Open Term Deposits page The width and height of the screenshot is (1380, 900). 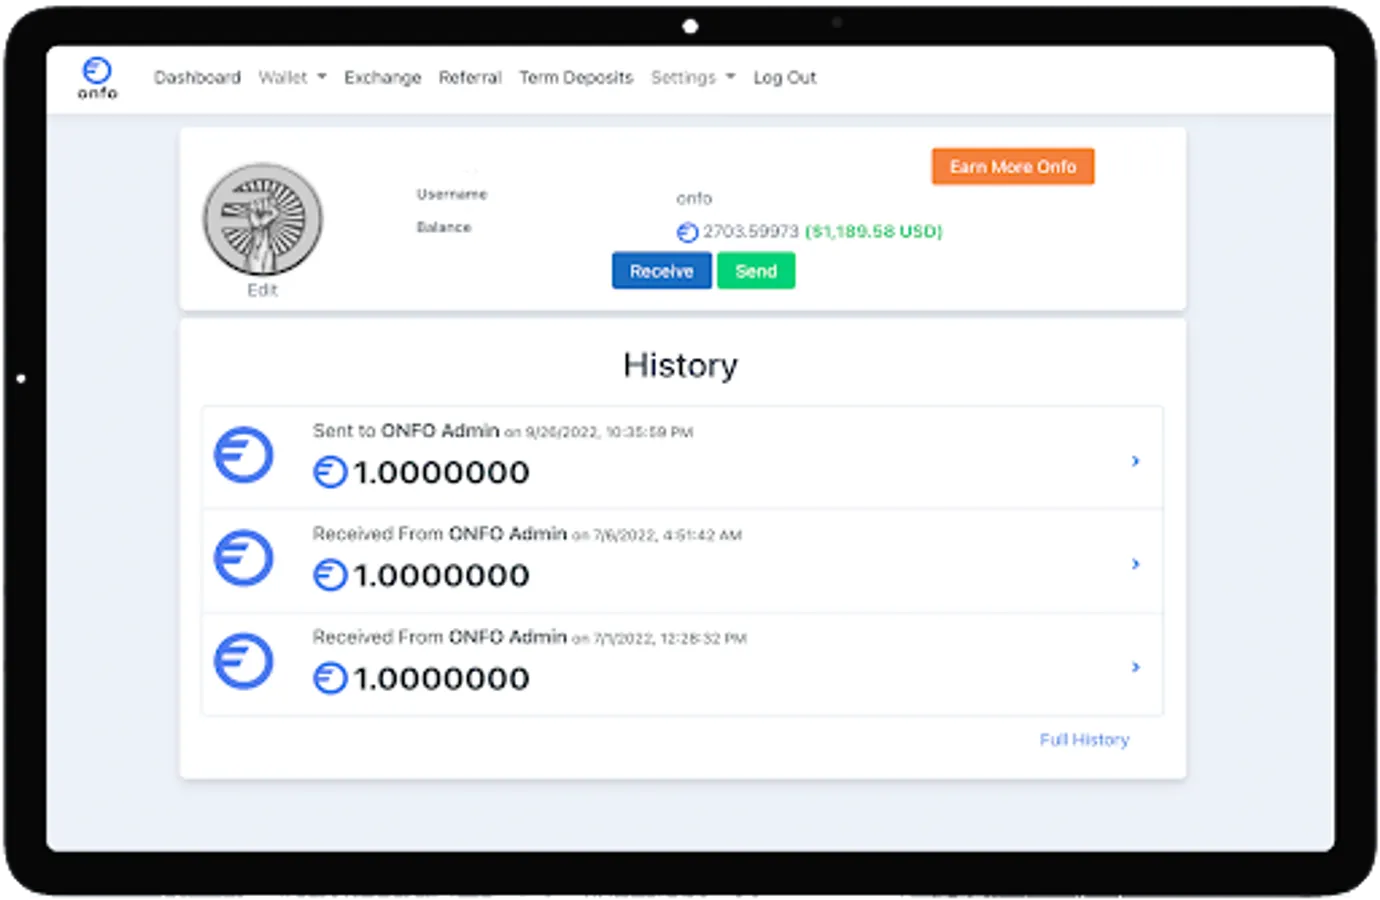(x=576, y=78)
